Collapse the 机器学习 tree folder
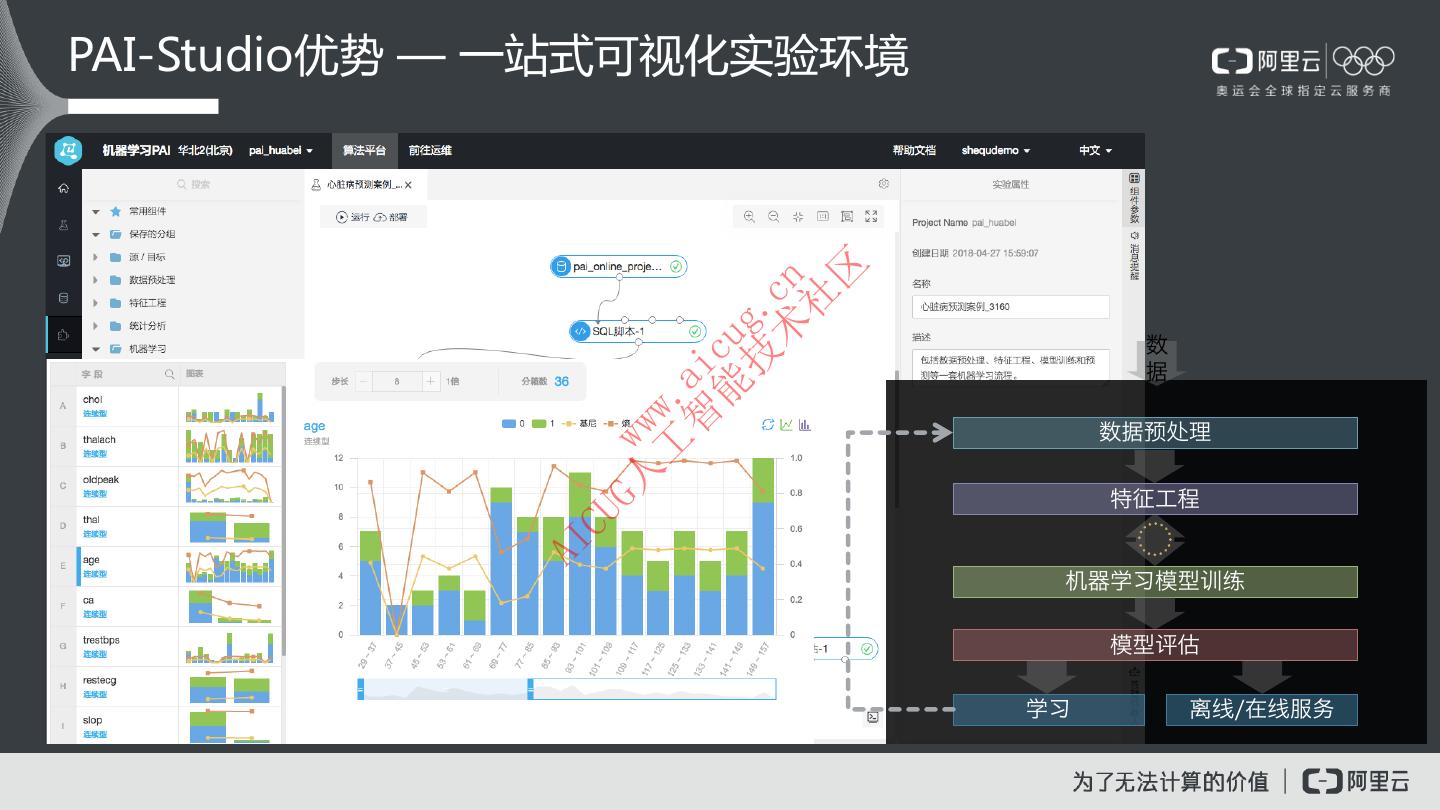The image size is (1440, 810). (96, 350)
